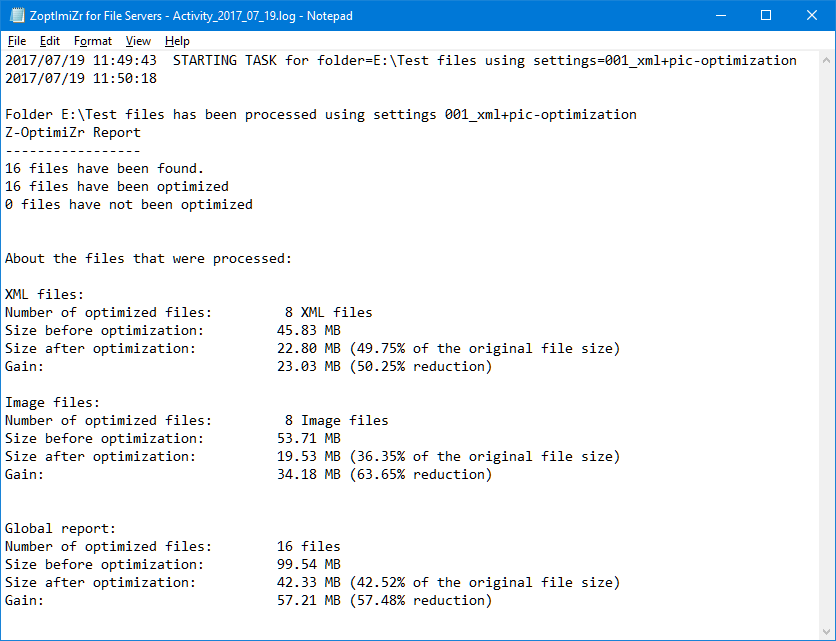836x641 pixels.
Task: Click the 'Z-OptimiZr Report' heading line
Action: coord(73,132)
